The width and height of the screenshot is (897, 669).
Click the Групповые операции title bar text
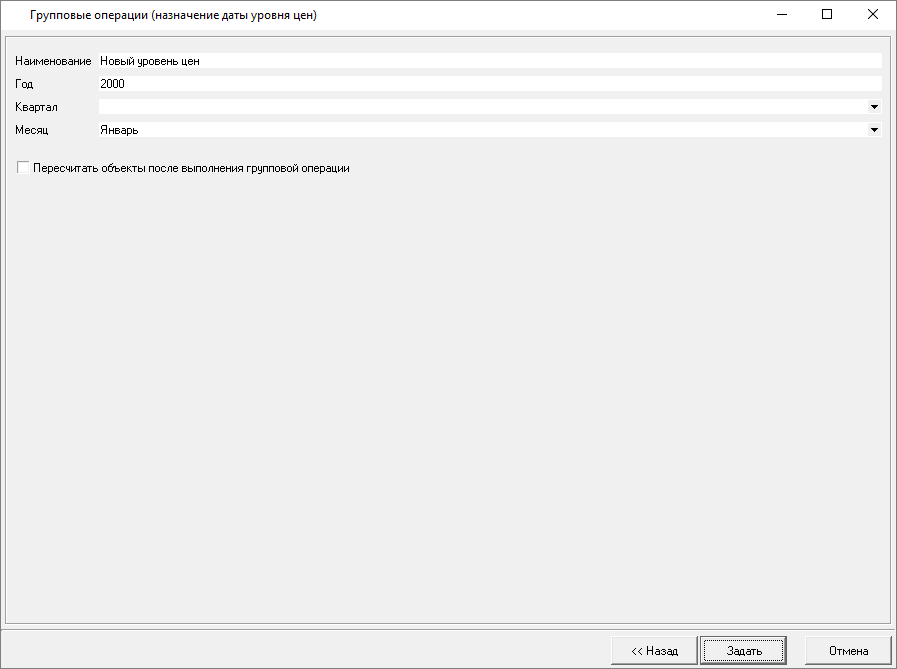click(174, 16)
